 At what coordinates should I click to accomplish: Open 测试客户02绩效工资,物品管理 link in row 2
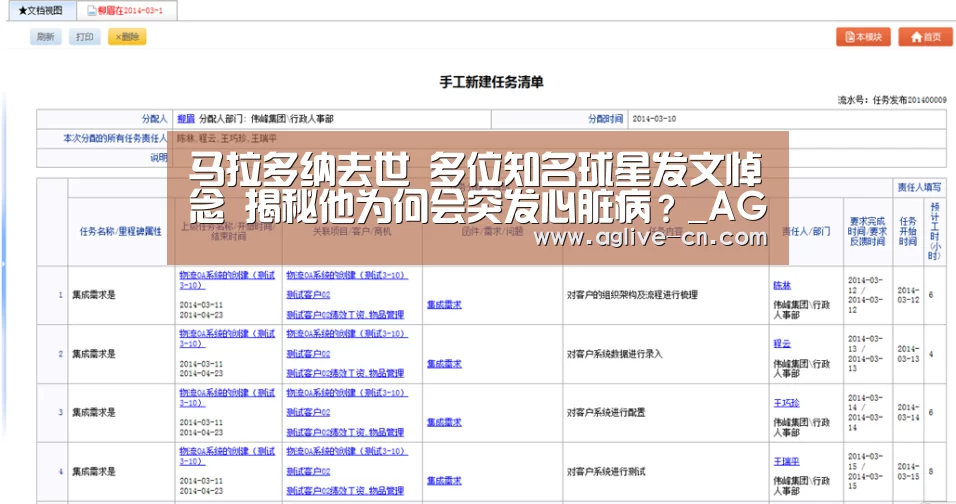point(345,373)
